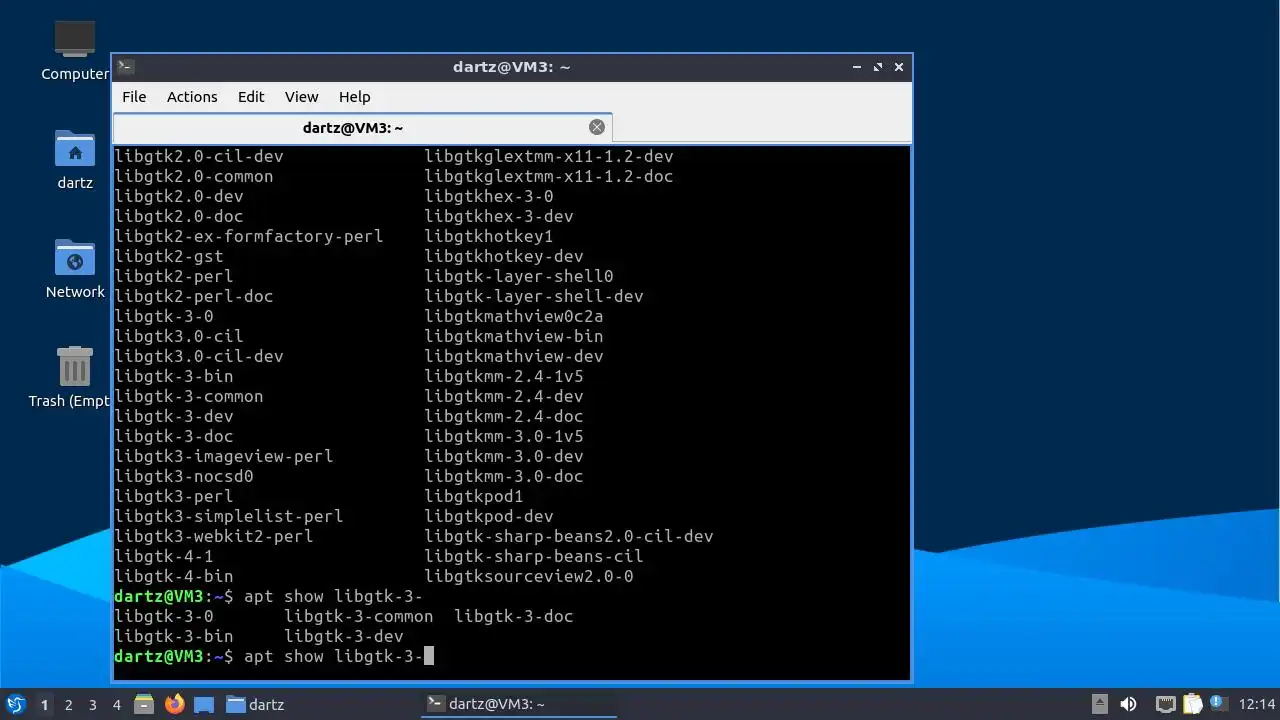The image size is (1280, 720).
Task: Open the View menu
Action: [301, 97]
